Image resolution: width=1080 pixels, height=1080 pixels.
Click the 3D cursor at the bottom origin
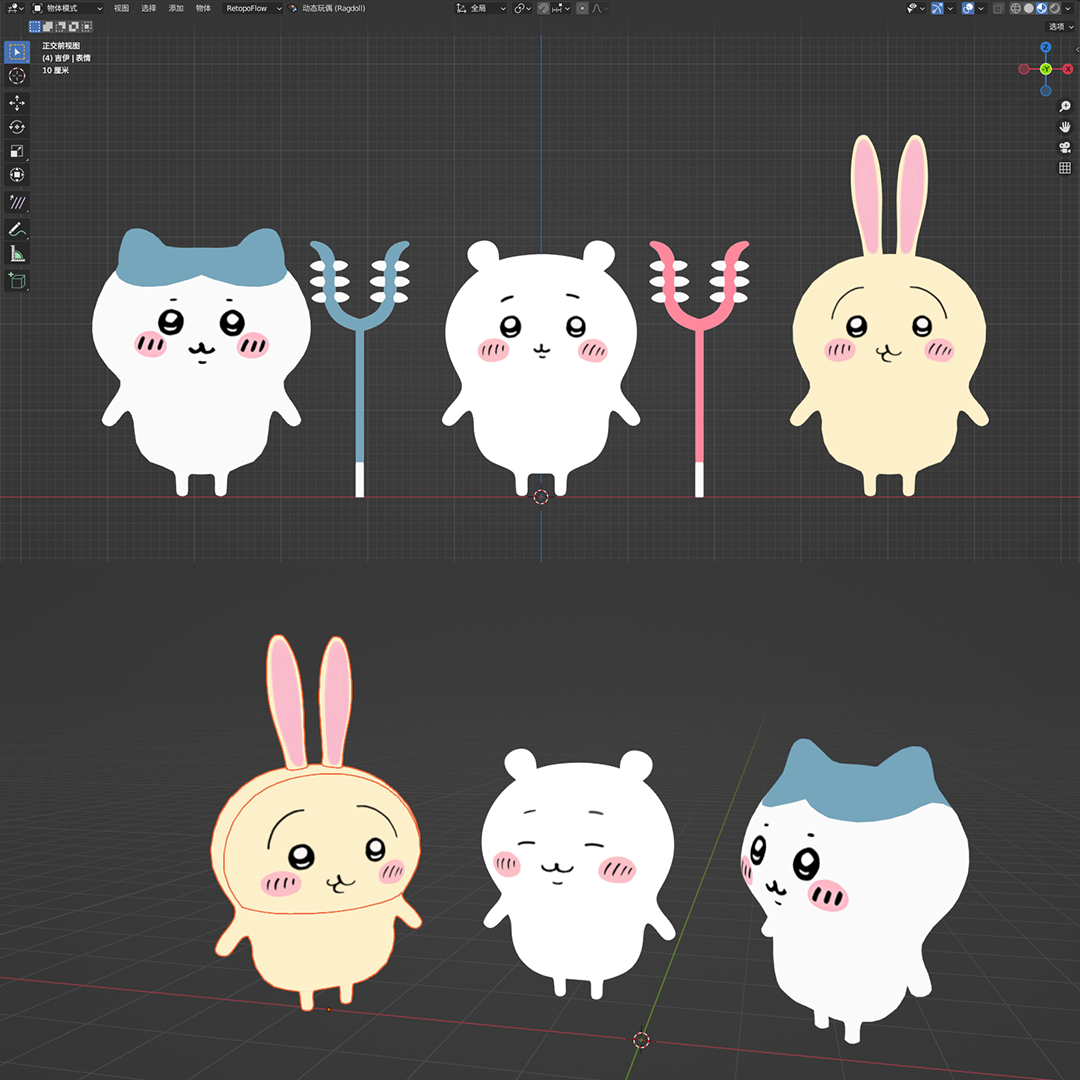point(641,1039)
